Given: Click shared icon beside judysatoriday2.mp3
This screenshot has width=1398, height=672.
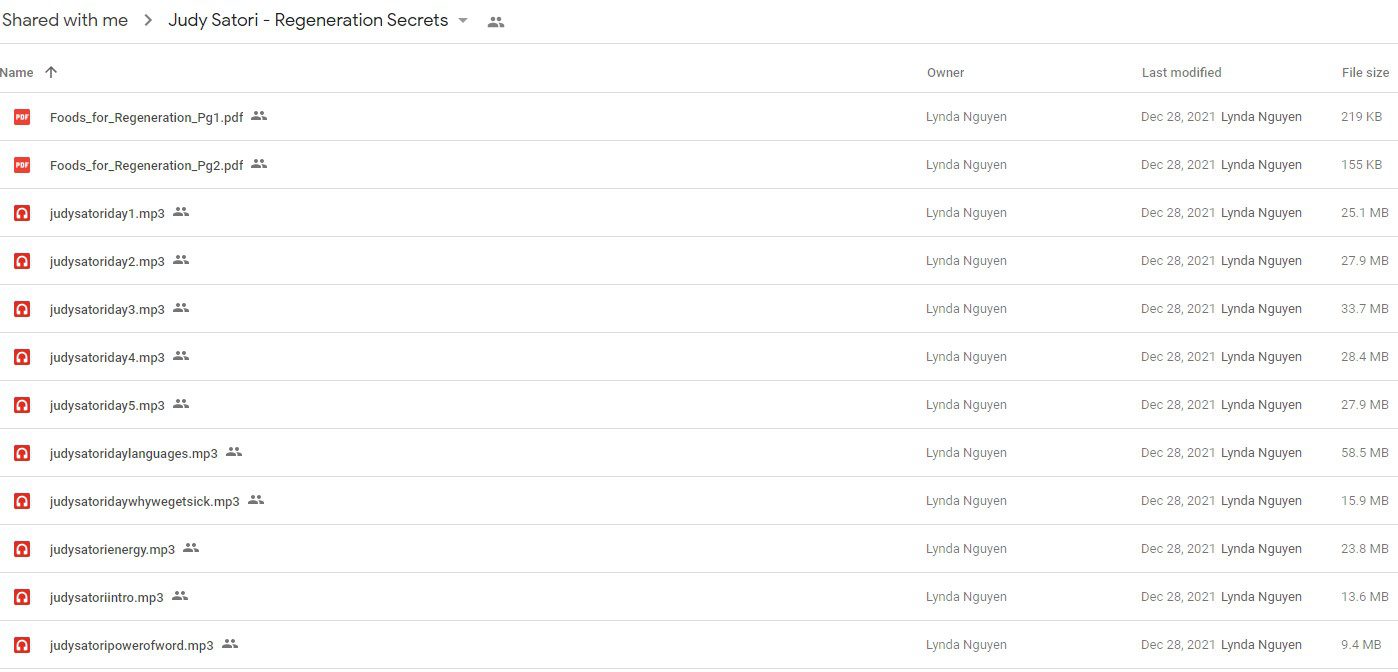Looking at the screenshot, I should click(181, 260).
